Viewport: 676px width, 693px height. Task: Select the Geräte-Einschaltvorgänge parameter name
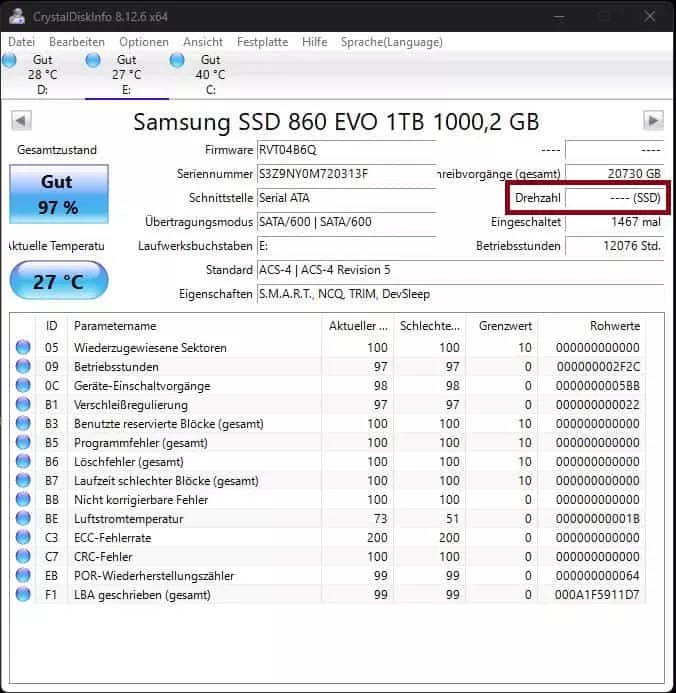(142, 386)
